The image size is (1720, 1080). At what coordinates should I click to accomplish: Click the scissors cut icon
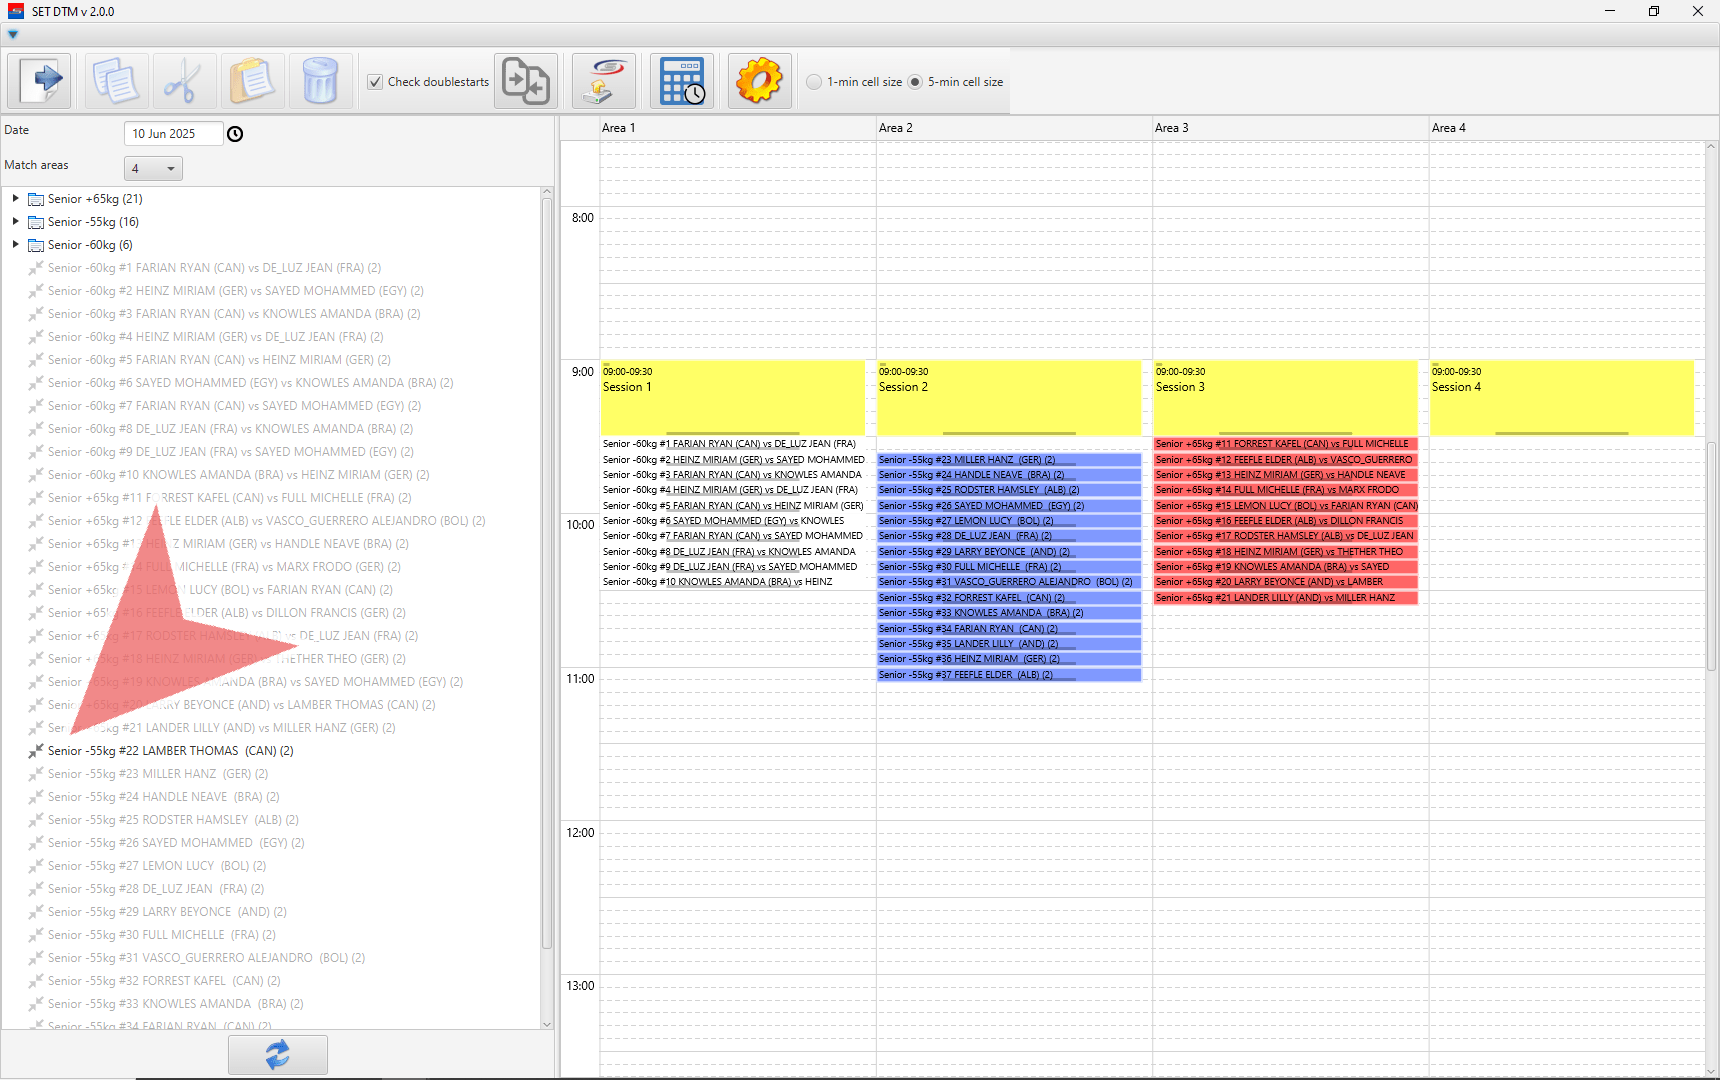pos(182,81)
